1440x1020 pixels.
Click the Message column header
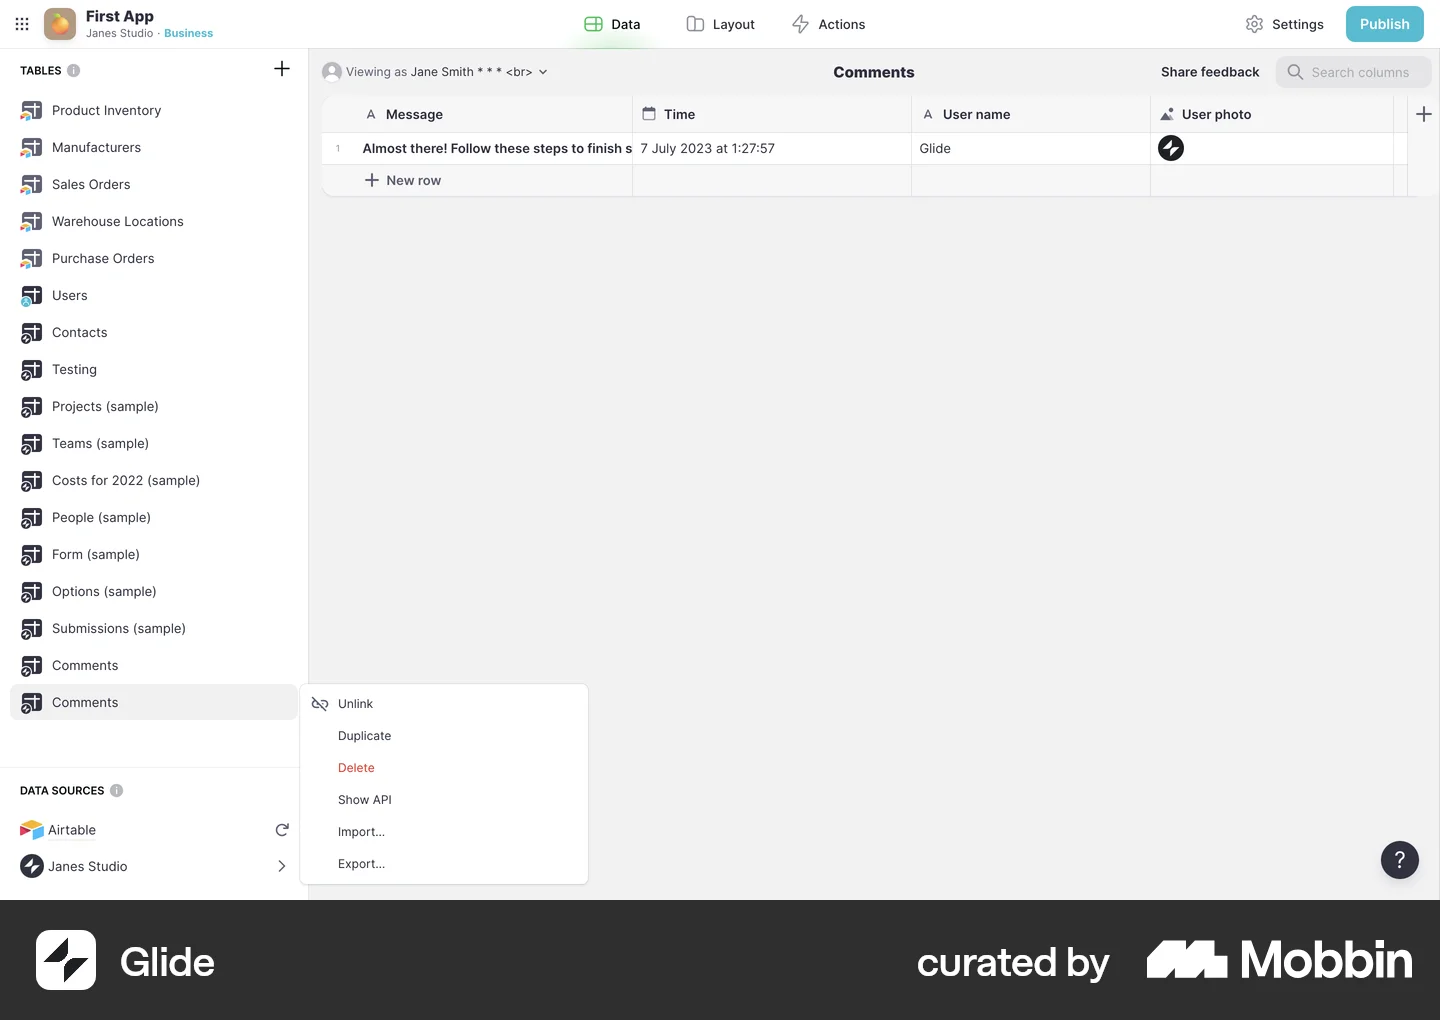477,114
